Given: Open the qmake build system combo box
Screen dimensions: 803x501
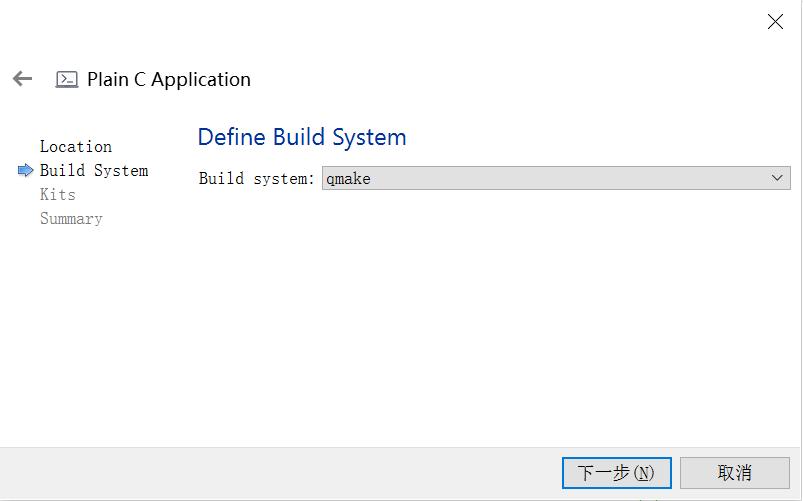Looking at the screenshot, I should click(x=555, y=179).
